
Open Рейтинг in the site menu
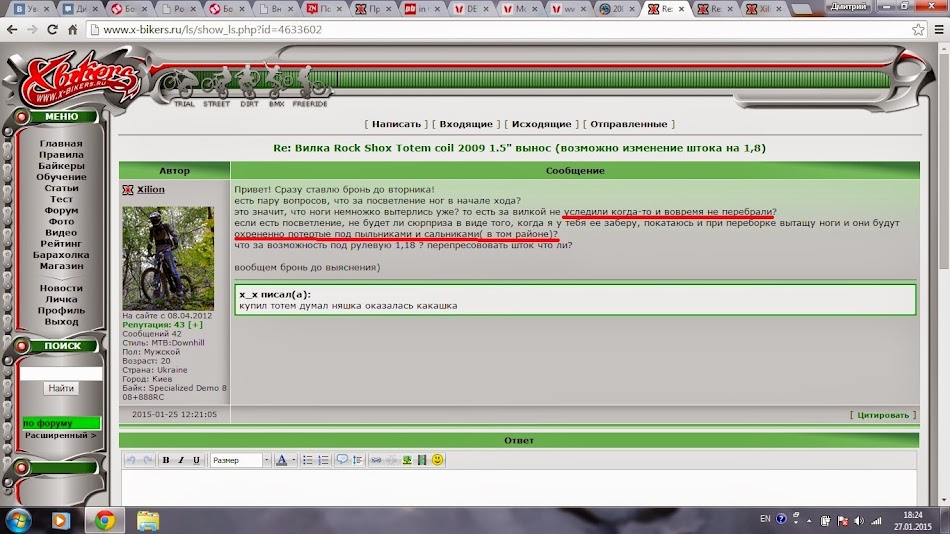coord(61,244)
